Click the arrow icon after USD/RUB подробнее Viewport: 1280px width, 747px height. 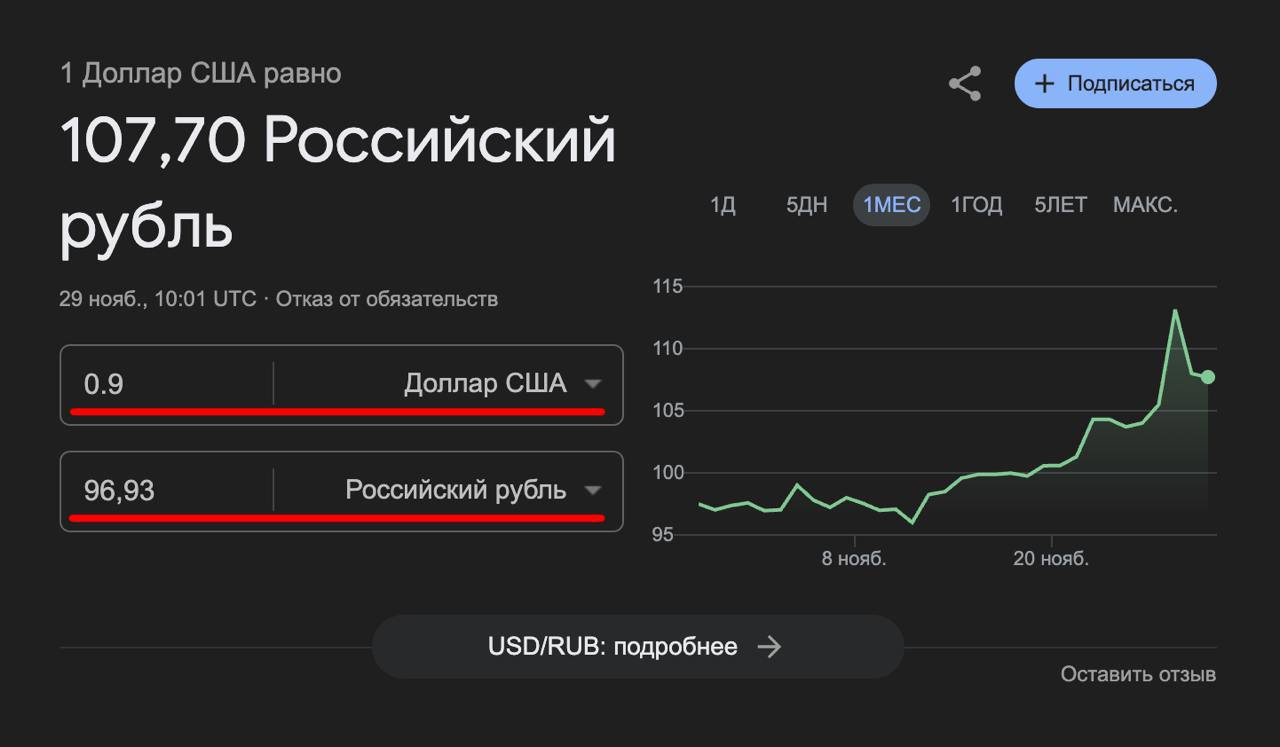point(769,647)
